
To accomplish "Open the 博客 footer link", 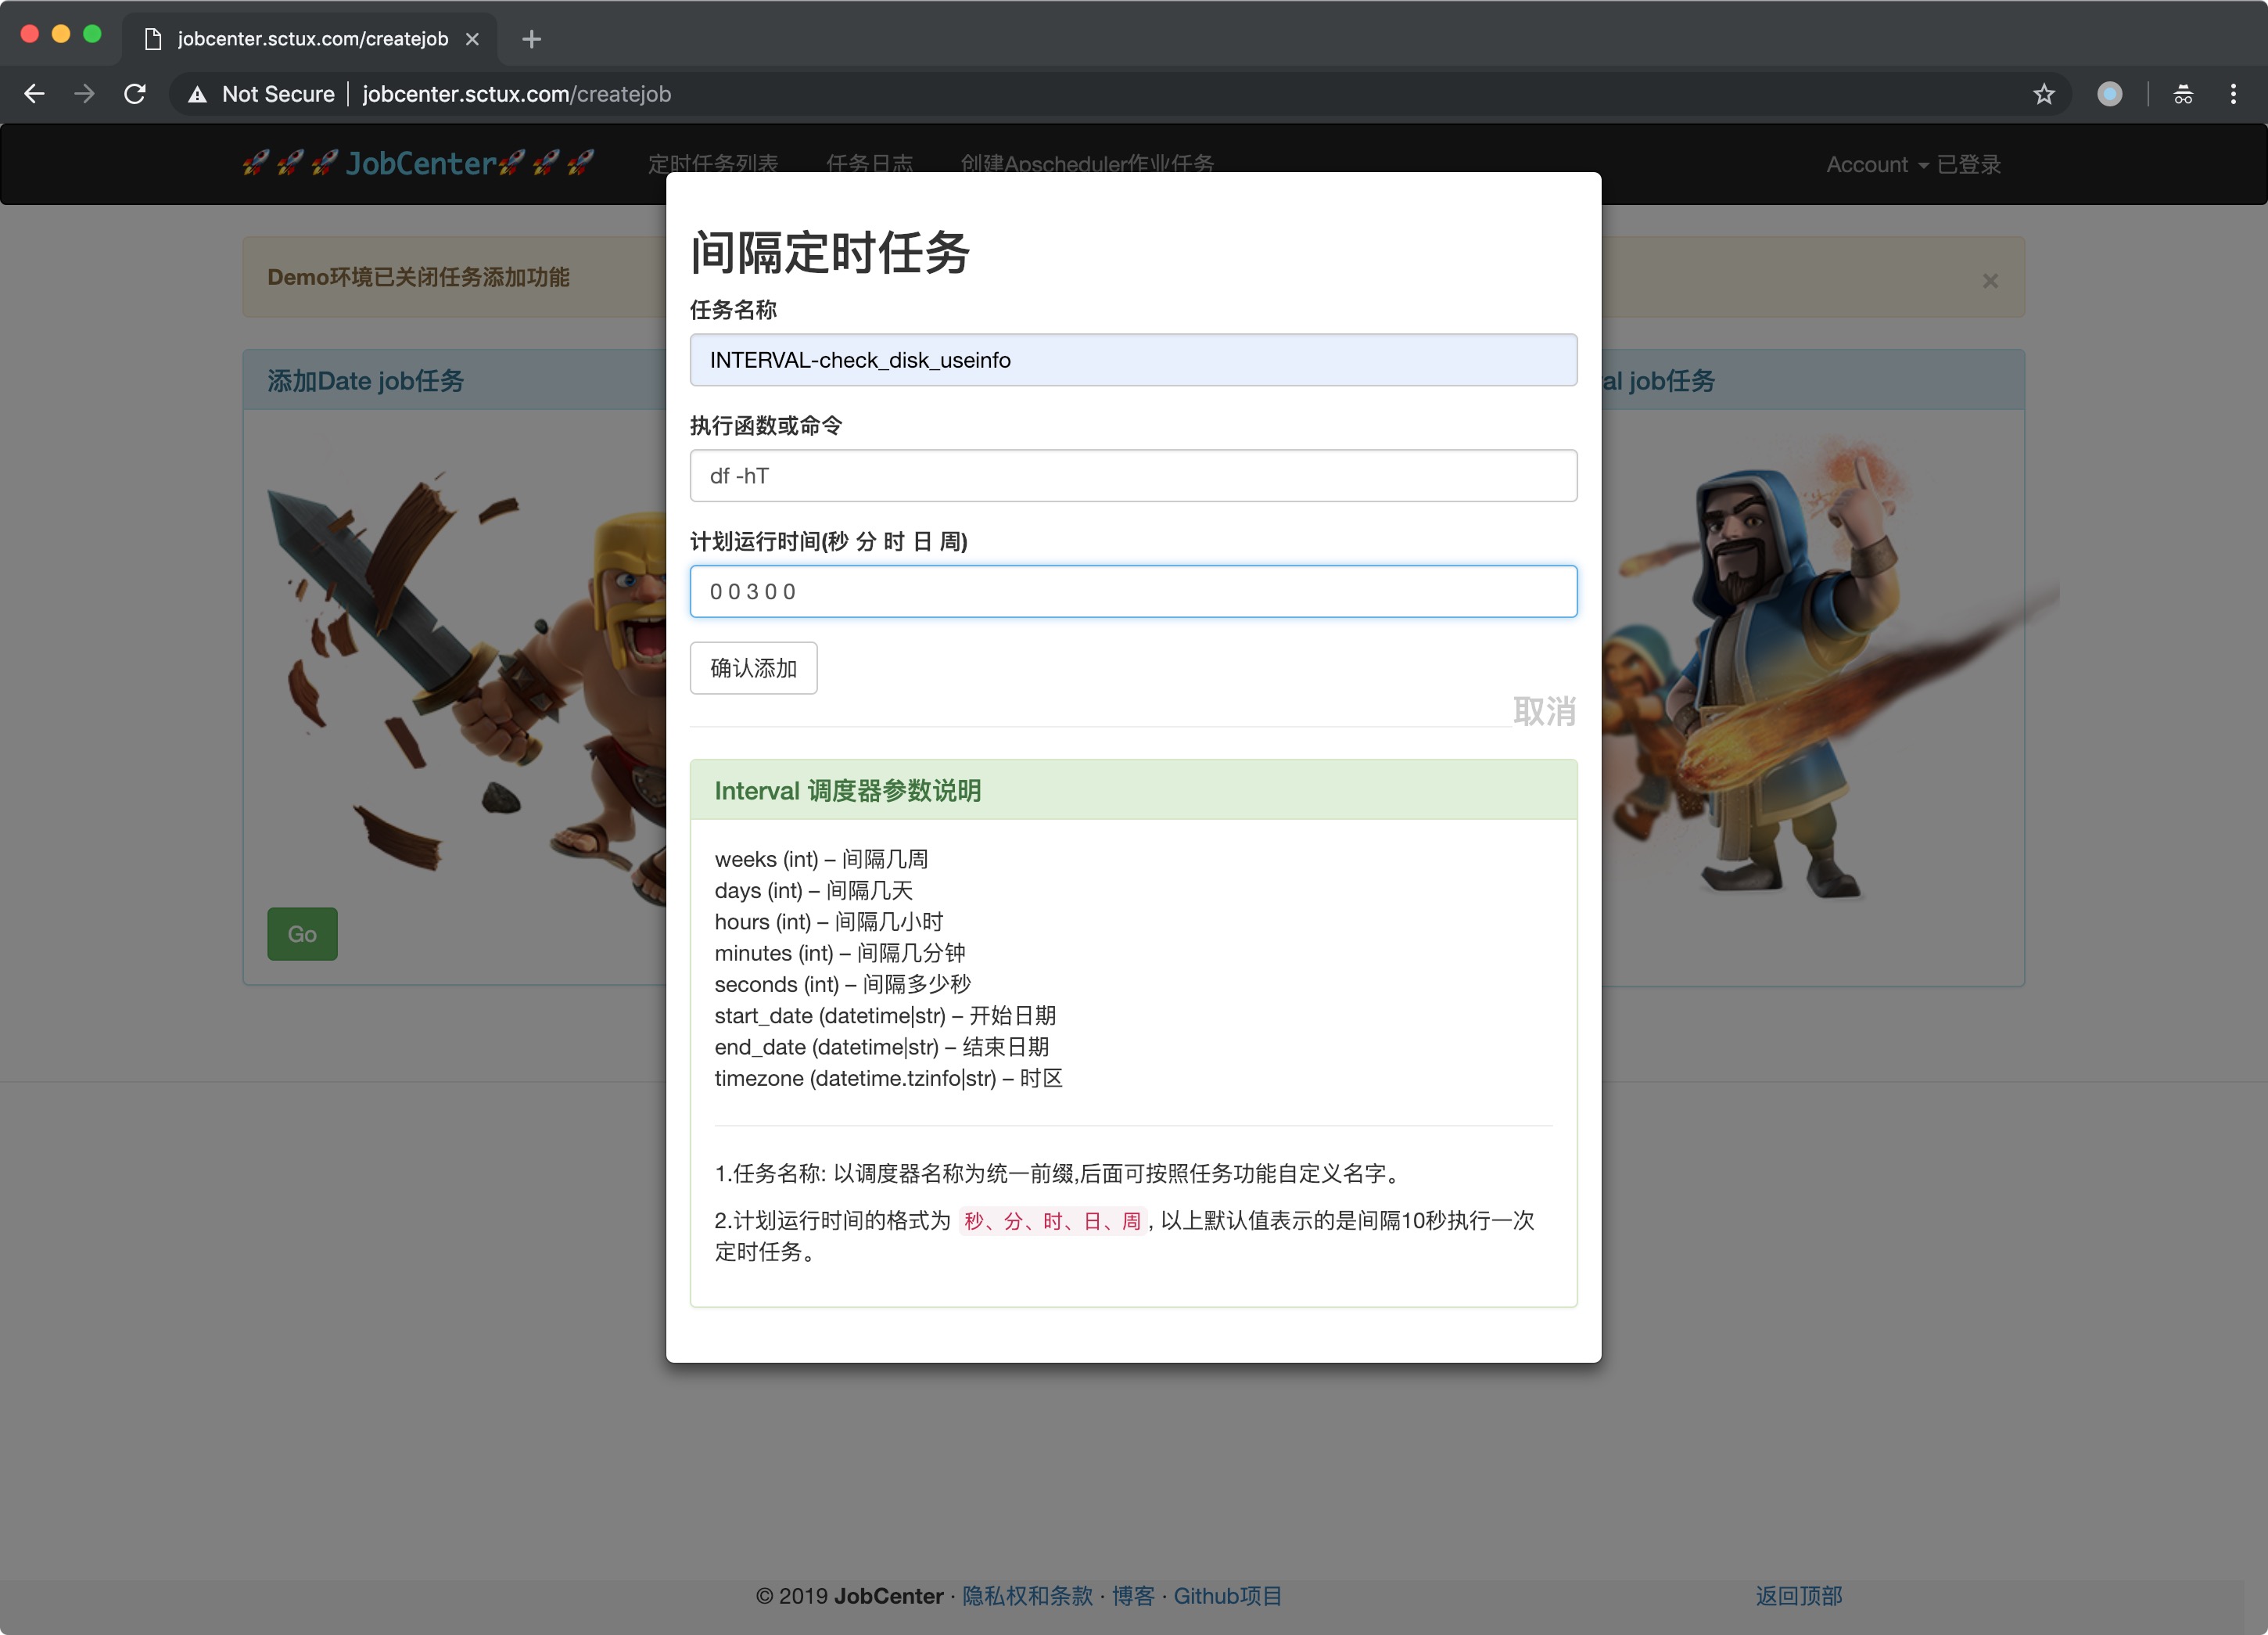I will coord(1133,1596).
